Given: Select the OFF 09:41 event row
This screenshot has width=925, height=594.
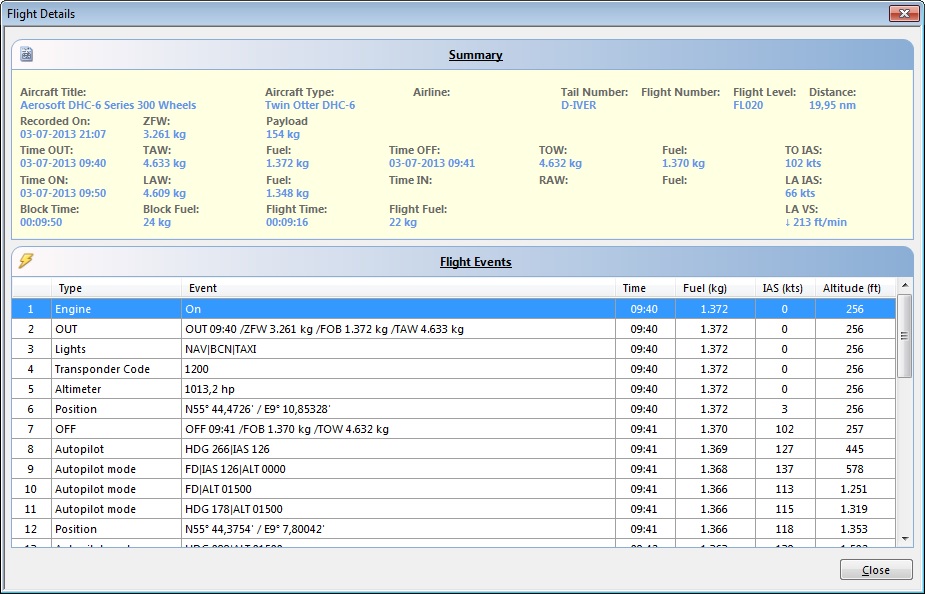Looking at the screenshot, I should 454,429.
